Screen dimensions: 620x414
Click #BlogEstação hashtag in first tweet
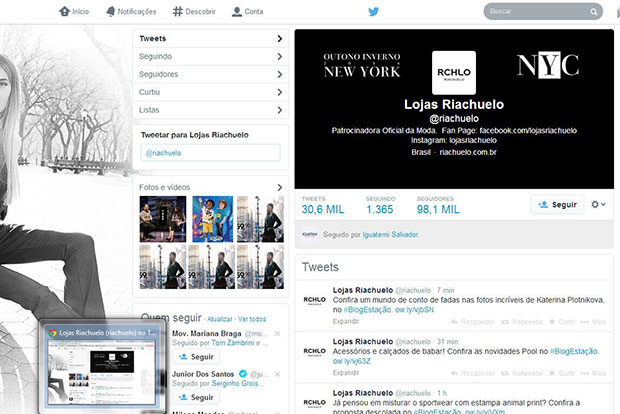pos(368,310)
